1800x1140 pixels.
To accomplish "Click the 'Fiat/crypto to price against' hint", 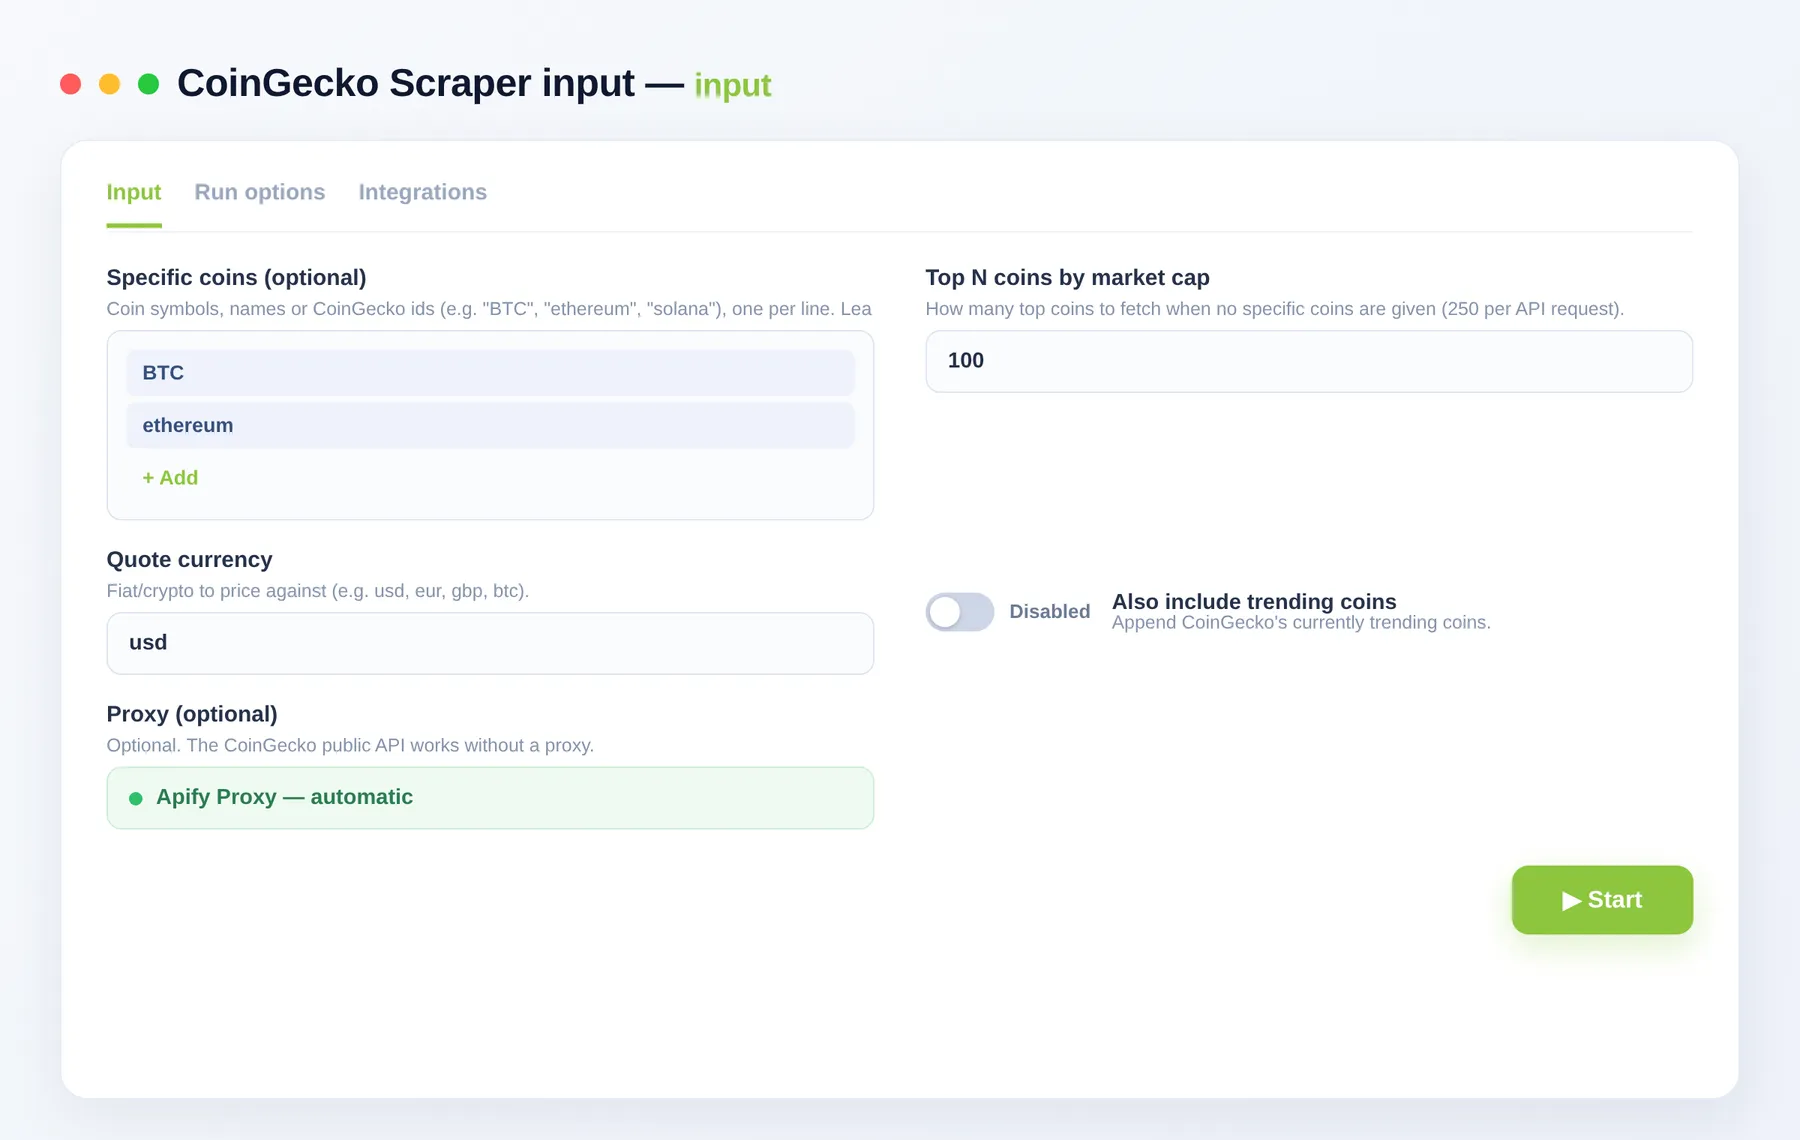I will [318, 591].
